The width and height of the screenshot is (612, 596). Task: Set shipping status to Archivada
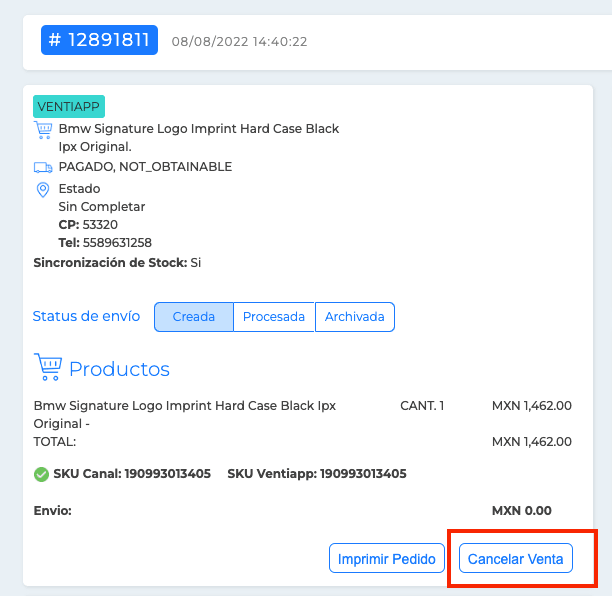click(x=354, y=317)
